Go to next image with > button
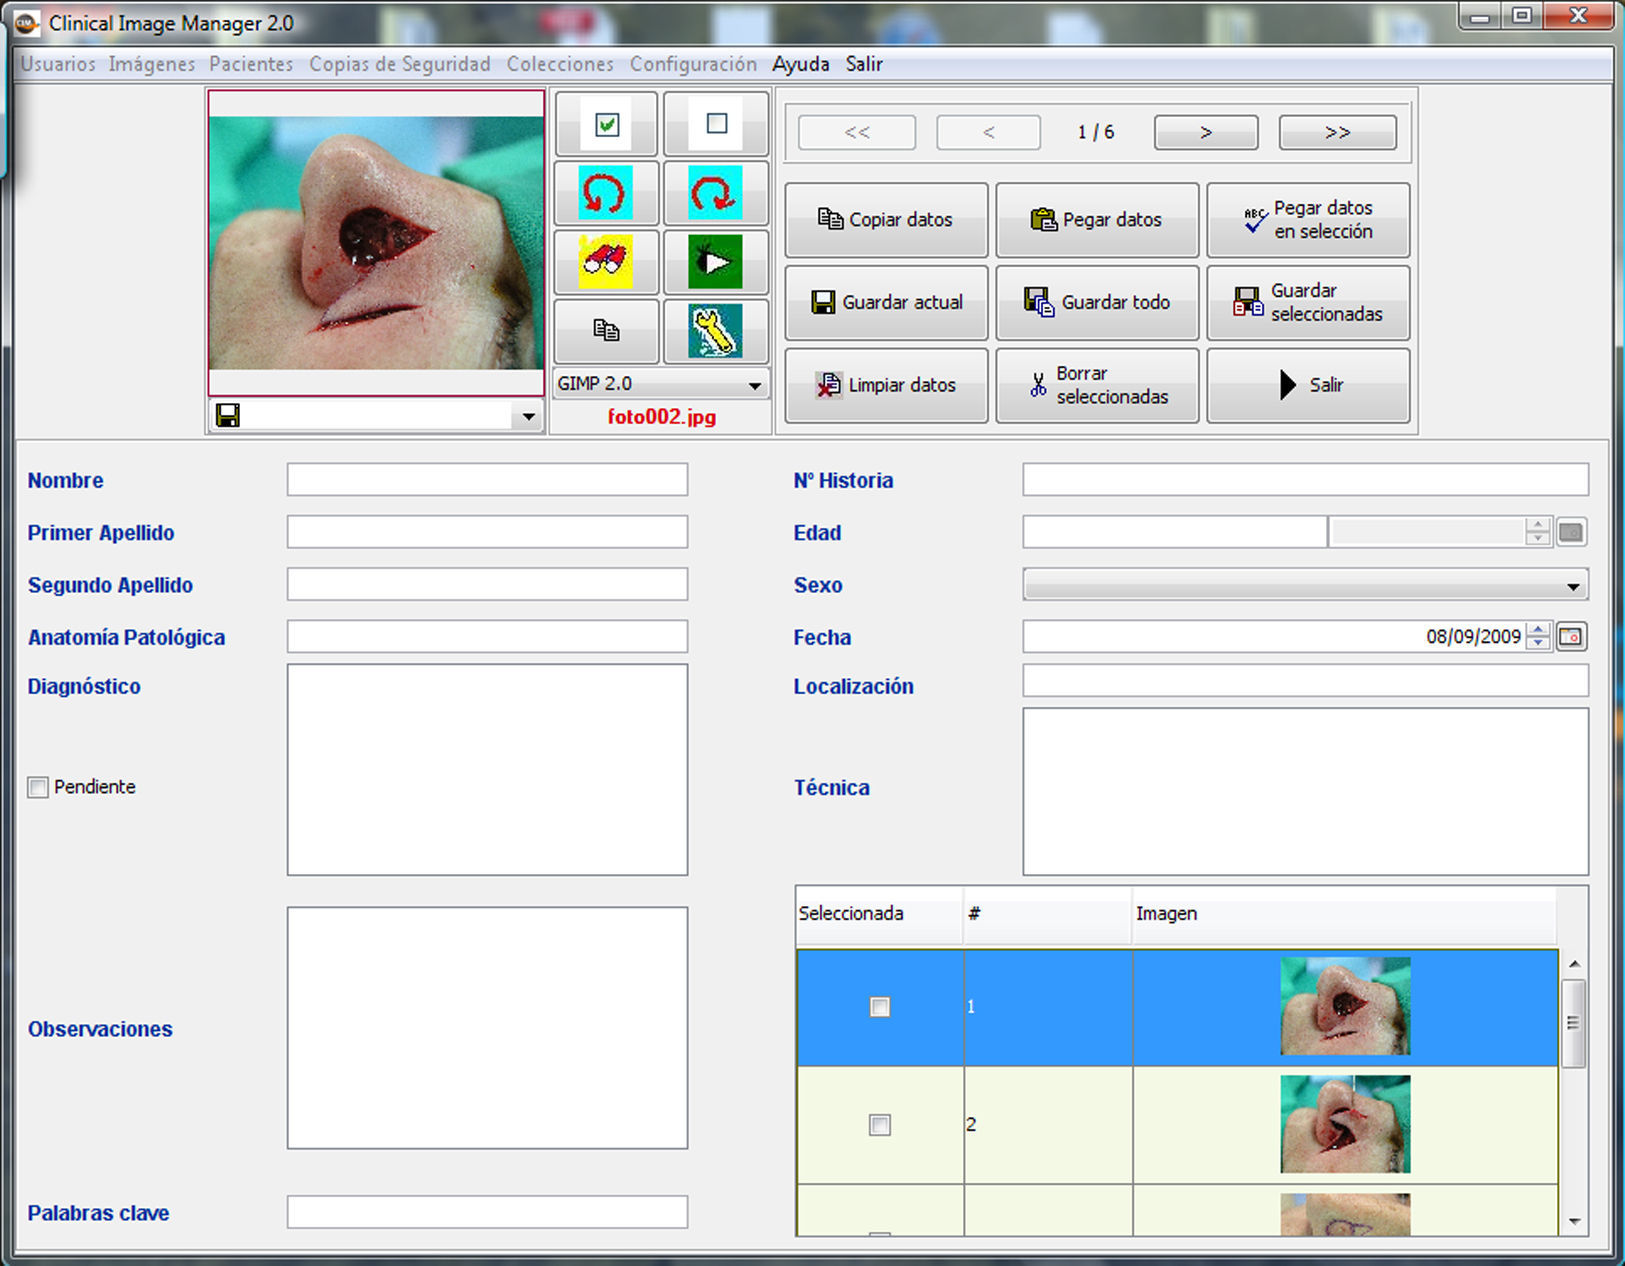Viewport: 1625px width, 1266px height. coord(1206,132)
